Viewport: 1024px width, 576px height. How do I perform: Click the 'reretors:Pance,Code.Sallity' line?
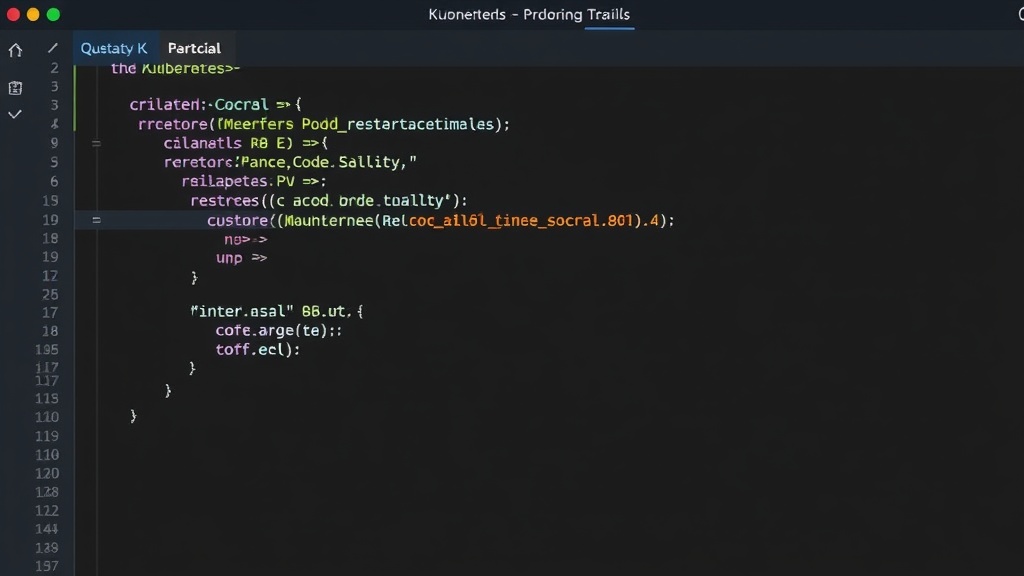(x=290, y=162)
